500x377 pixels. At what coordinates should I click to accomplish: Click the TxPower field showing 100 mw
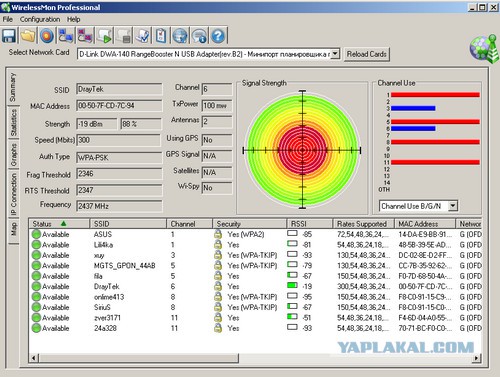[217, 105]
